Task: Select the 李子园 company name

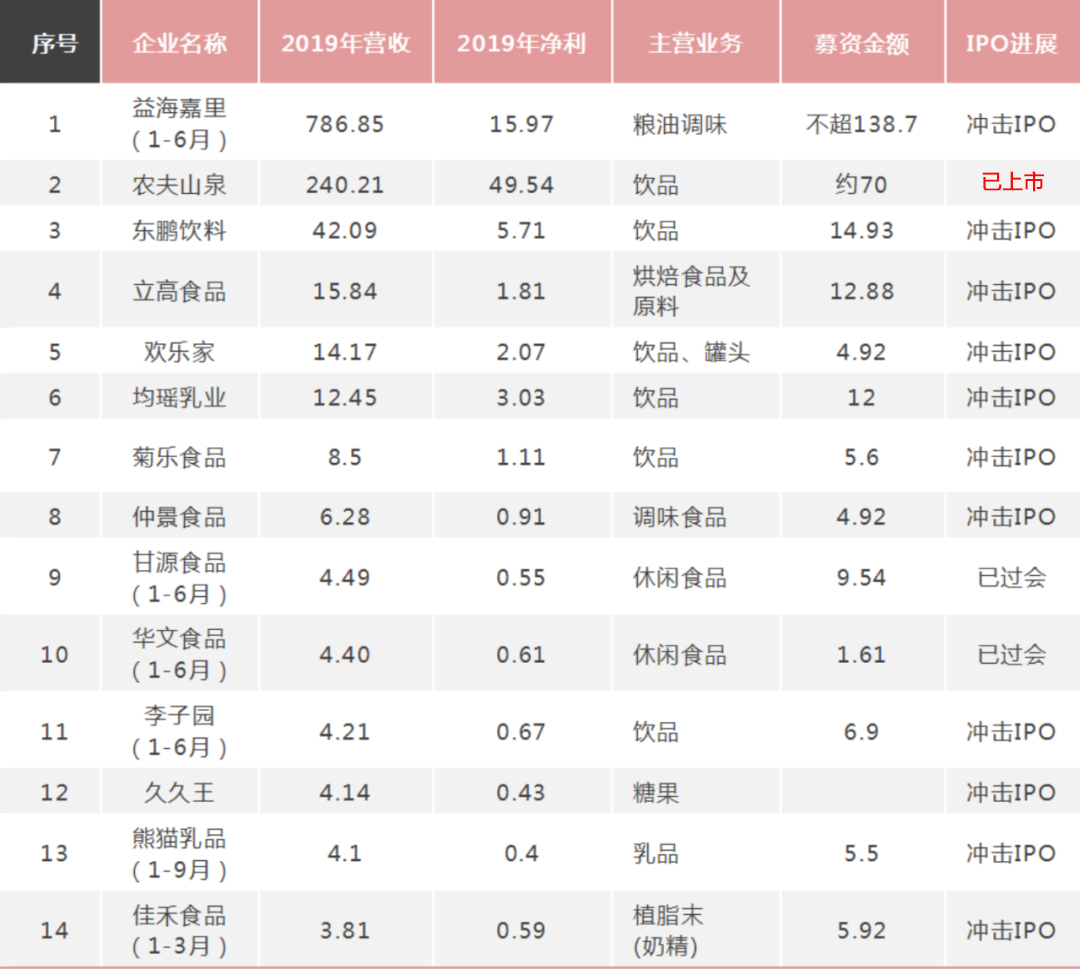Action: [179, 731]
